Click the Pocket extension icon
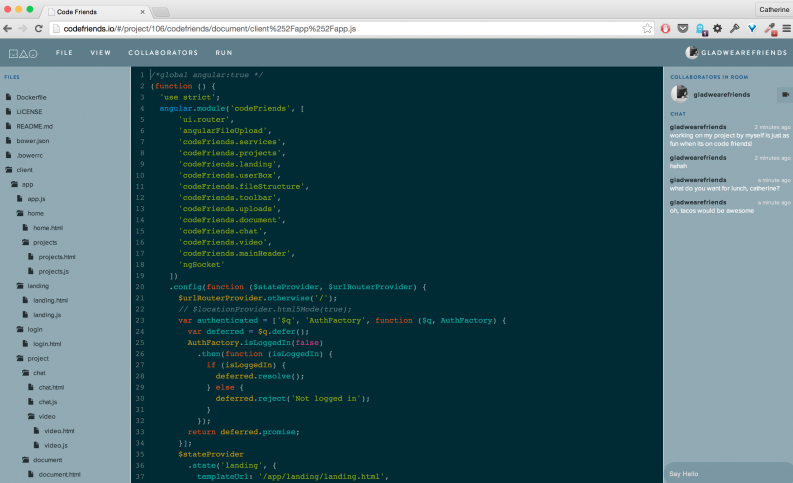 click(x=683, y=28)
